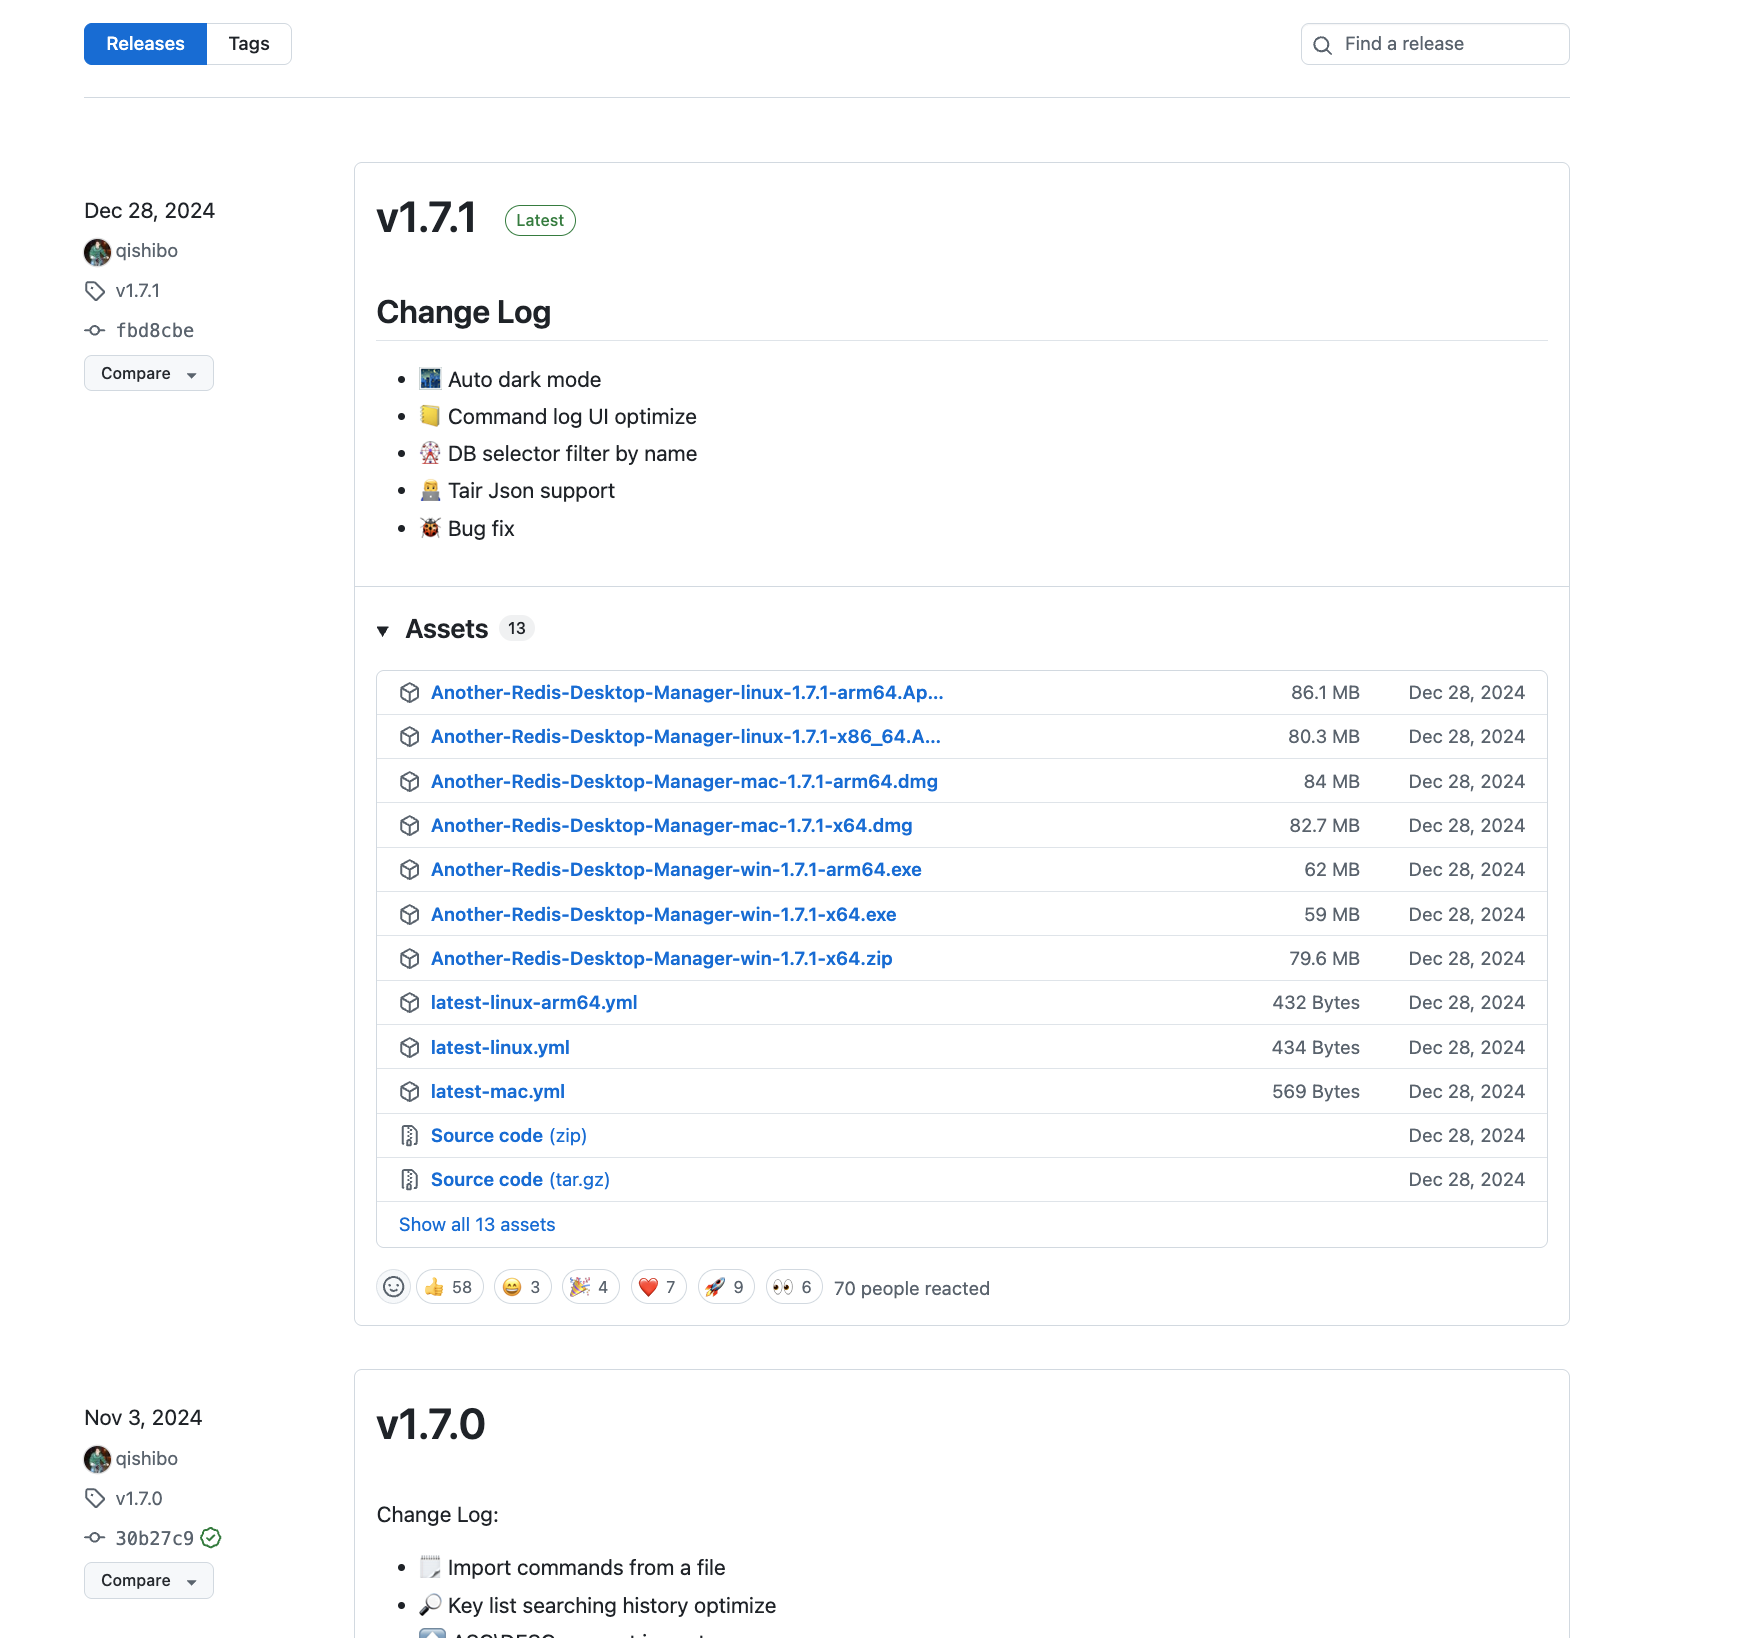Download the linux-1.7.1-arm64 AppImage asset
The width and height of the screenshot is (1746, 1638).
[687, 692]
